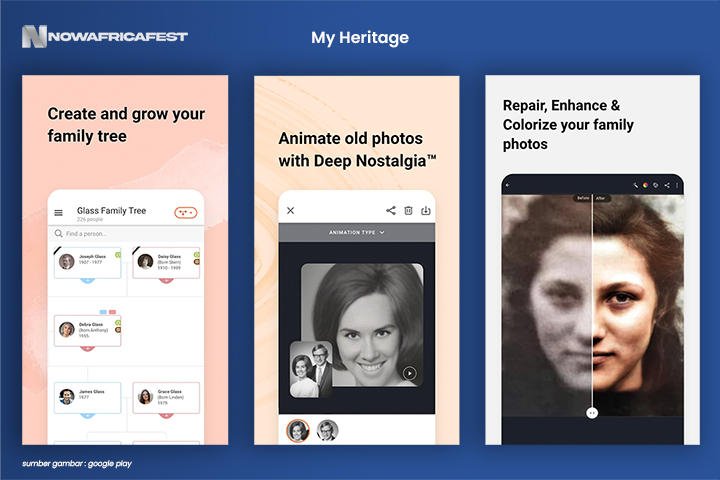Click the red gender tab above Debra Glass
The image size is (720, 480).
click(x=112, y=312)
